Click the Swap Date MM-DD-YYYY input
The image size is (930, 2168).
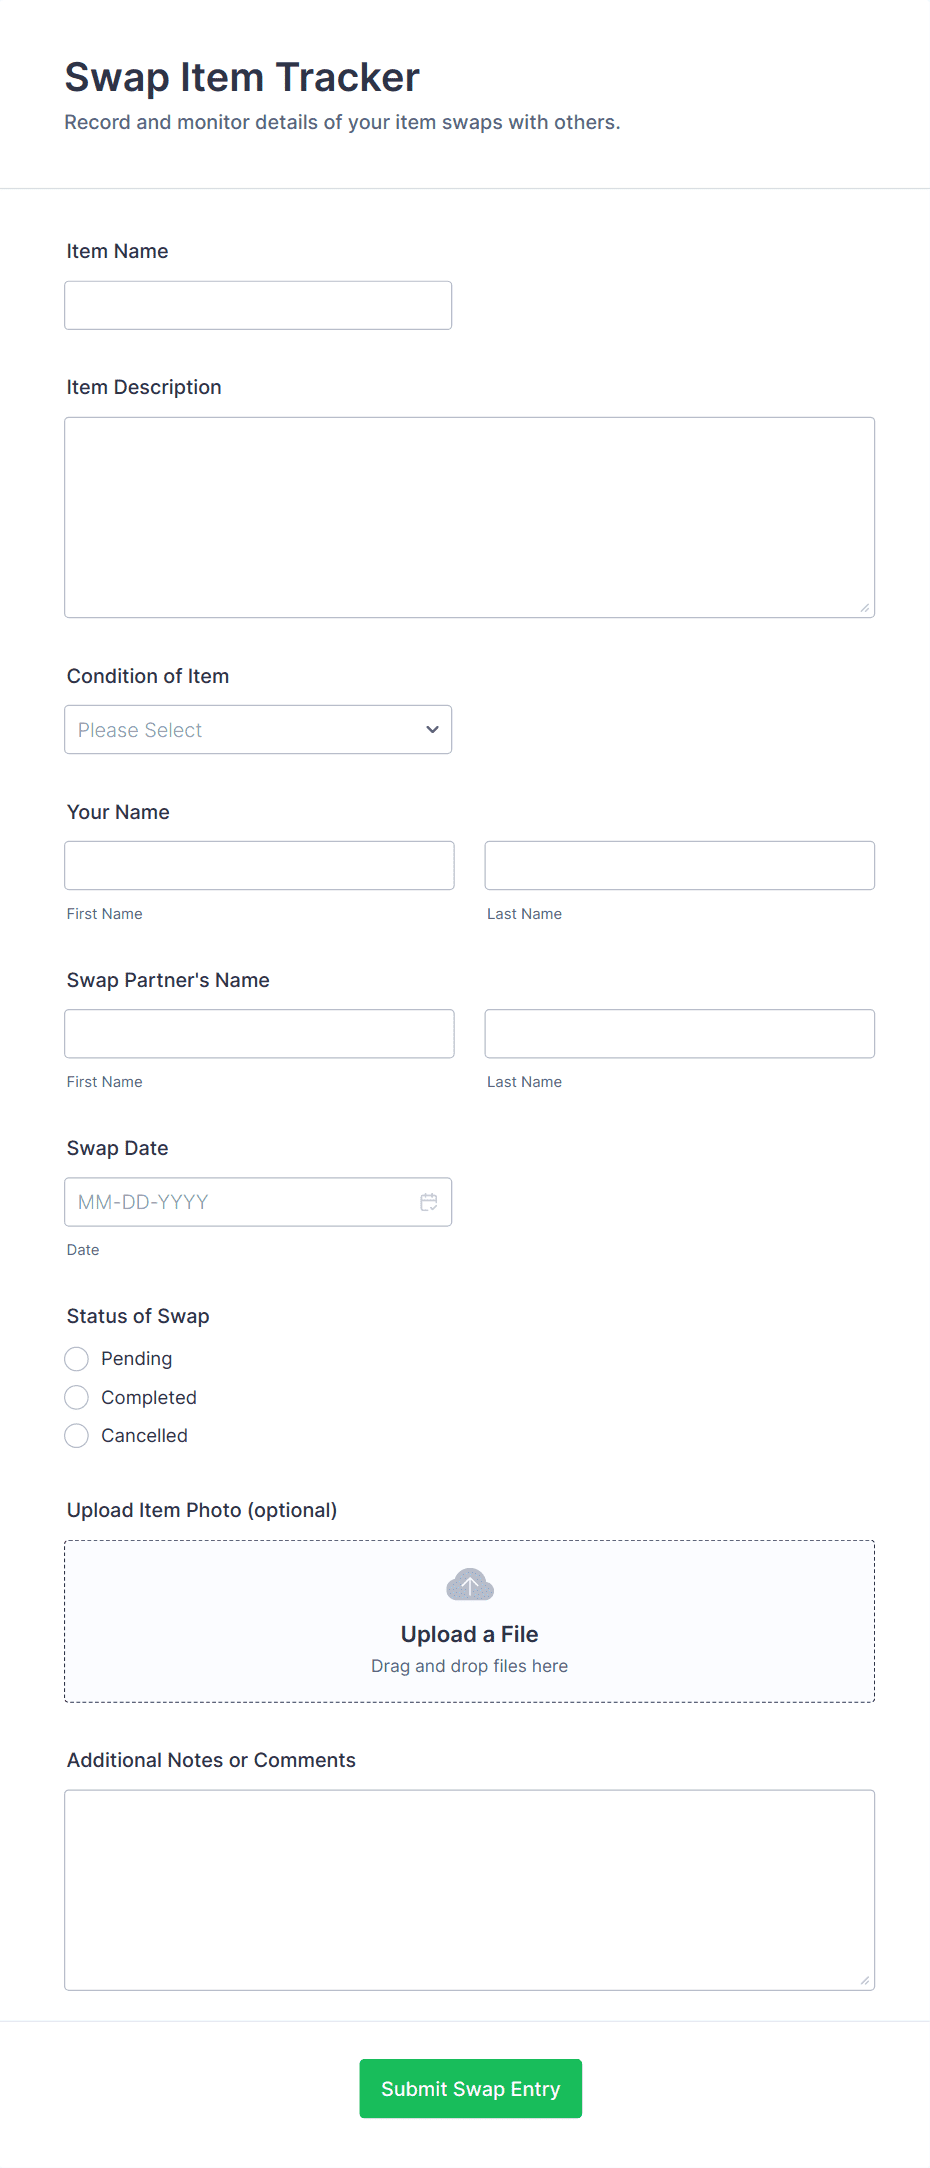click(x=240, y=1202)
